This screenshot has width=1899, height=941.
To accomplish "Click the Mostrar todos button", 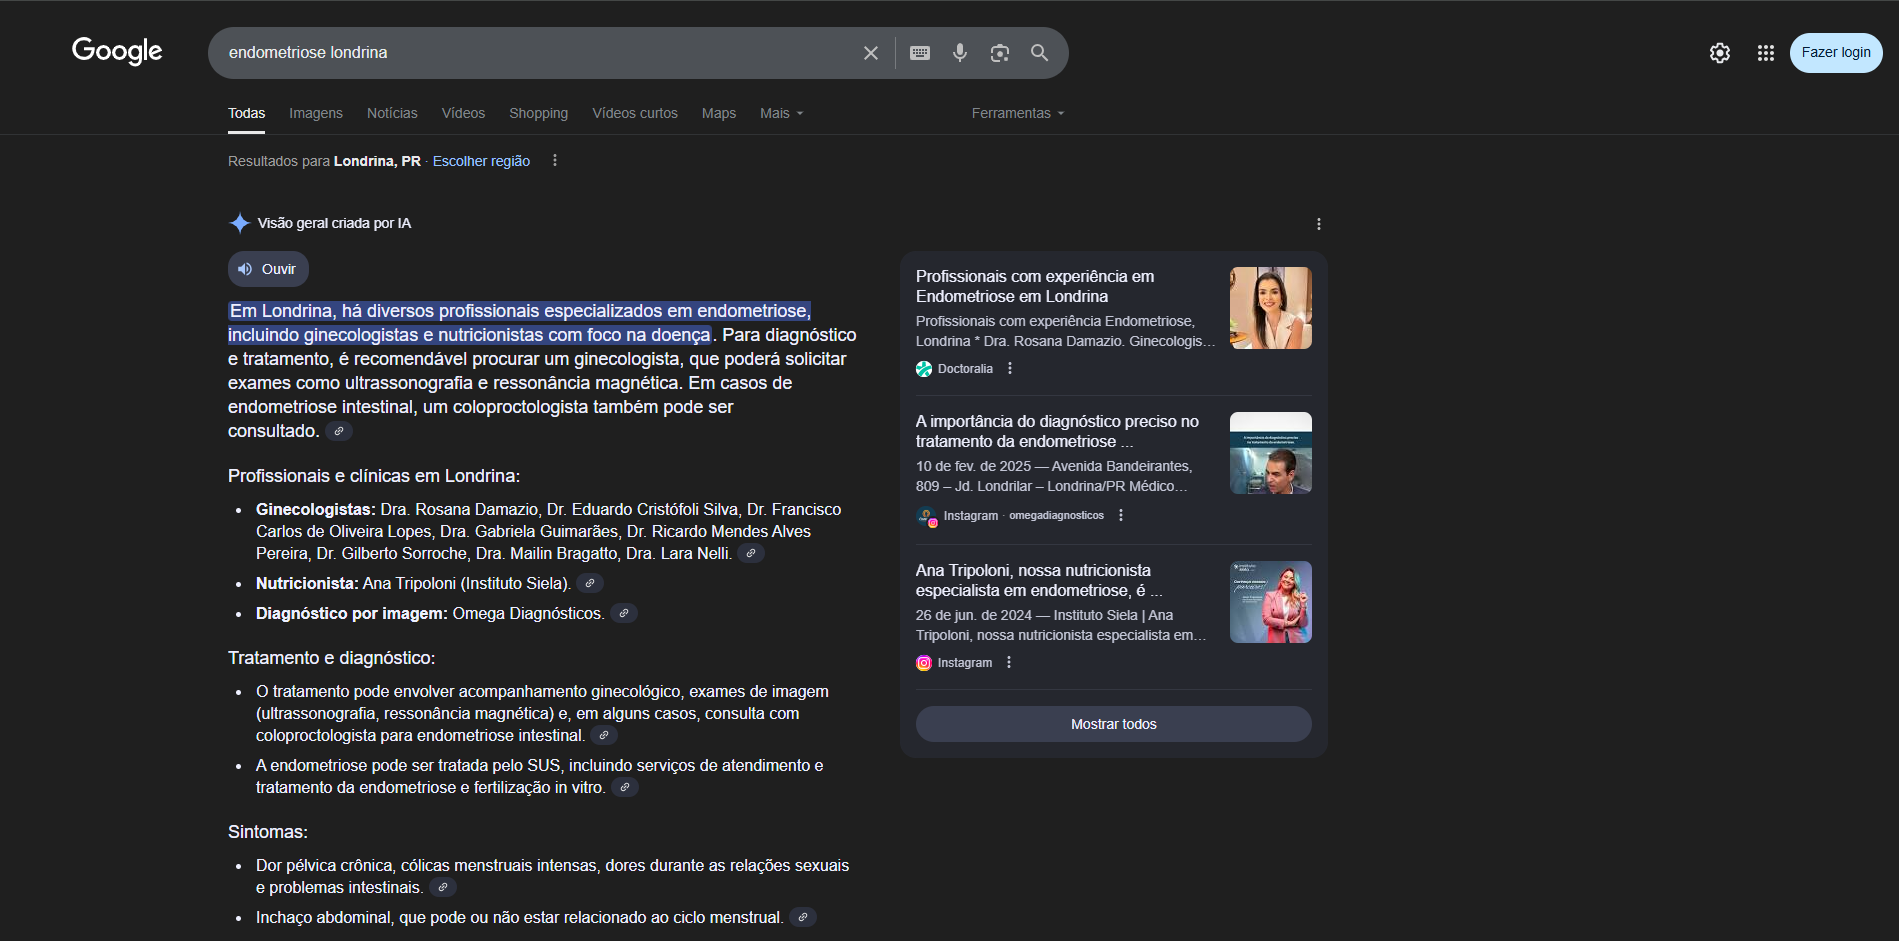I will click(x=1113, y=724).
